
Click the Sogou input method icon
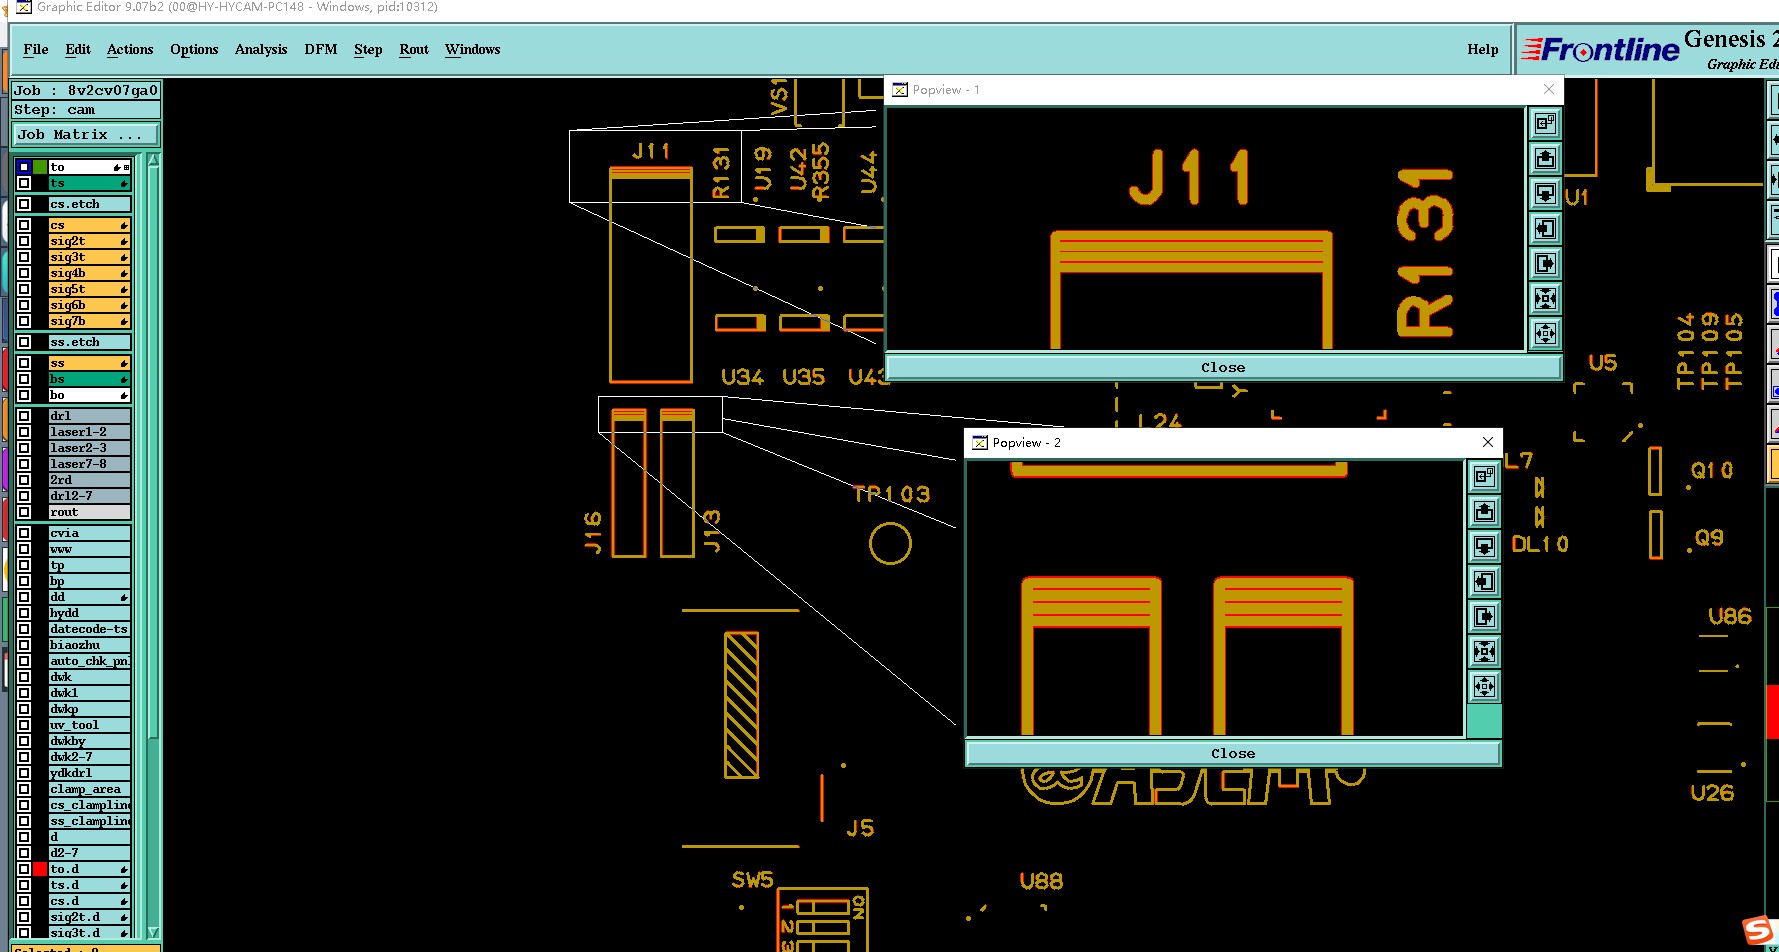[x=1759, y=931]
